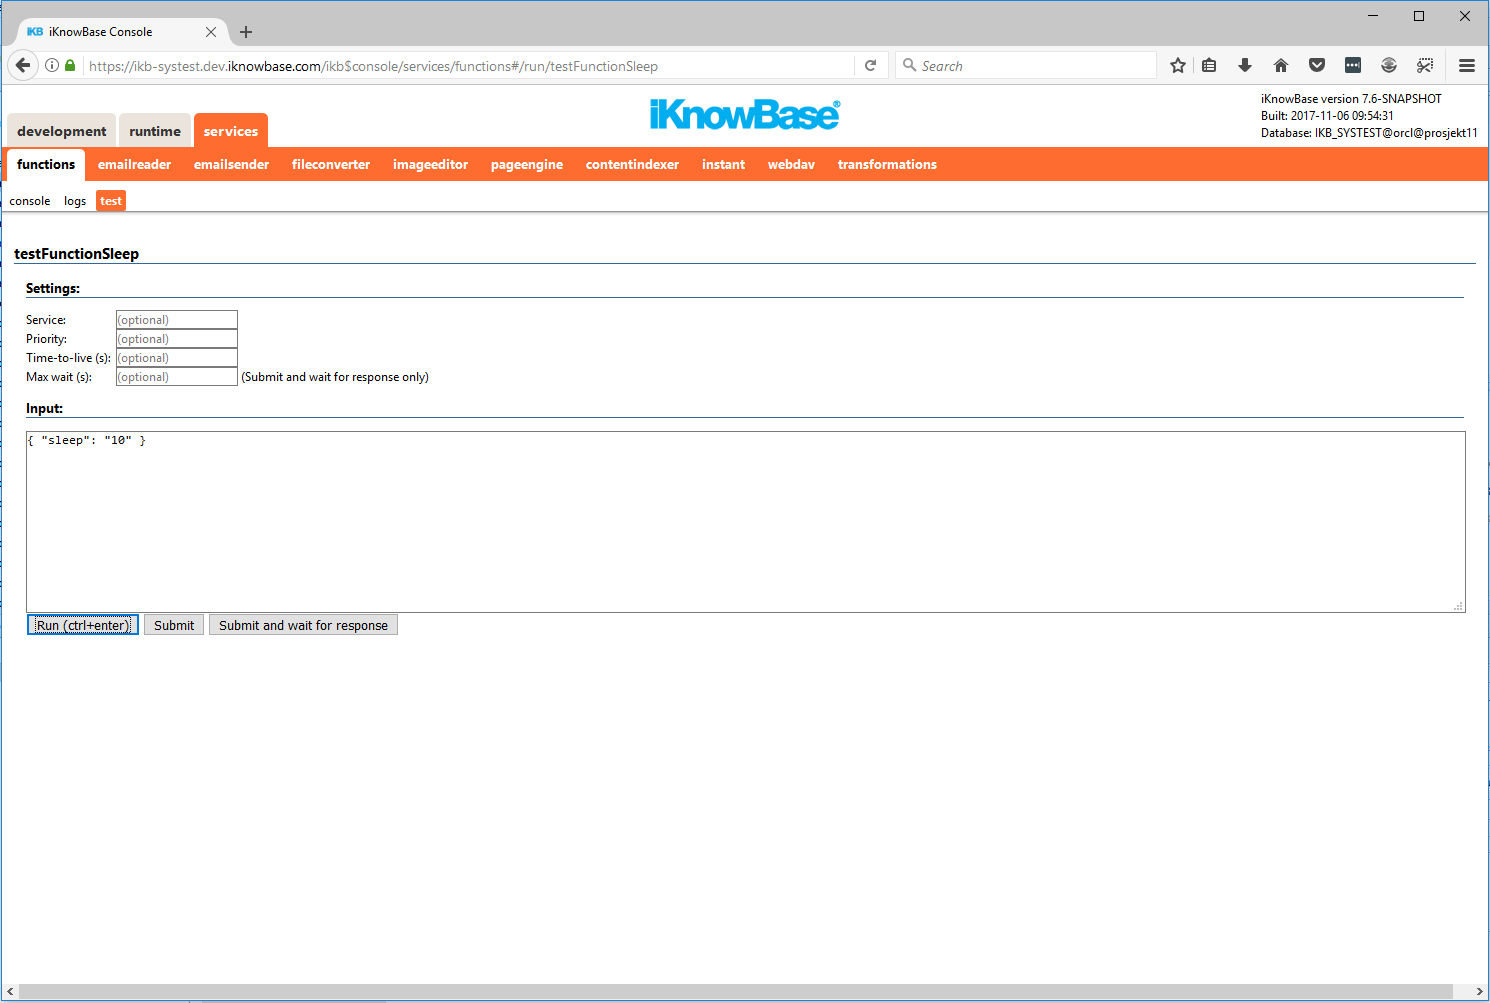Click the horizontal scrollbar track at the bottom
The width and height of the screenshot is (1490, 1003).
(x=736, y=992)
